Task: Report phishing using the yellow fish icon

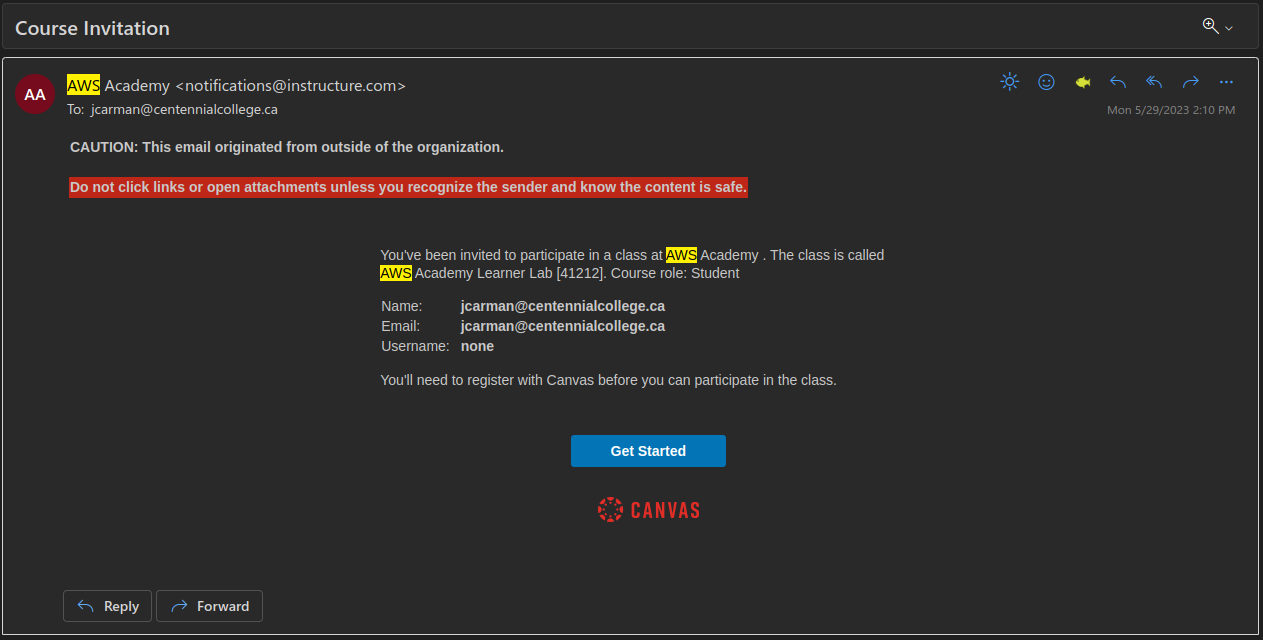Action: (x=1082, y=82)
